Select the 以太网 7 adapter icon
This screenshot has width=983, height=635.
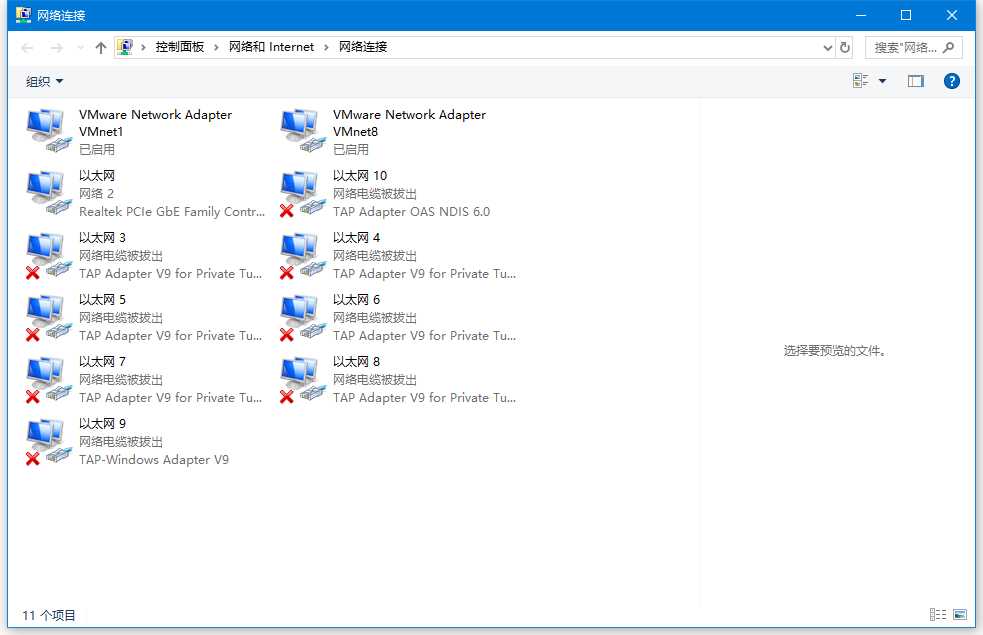click(48, 379)
